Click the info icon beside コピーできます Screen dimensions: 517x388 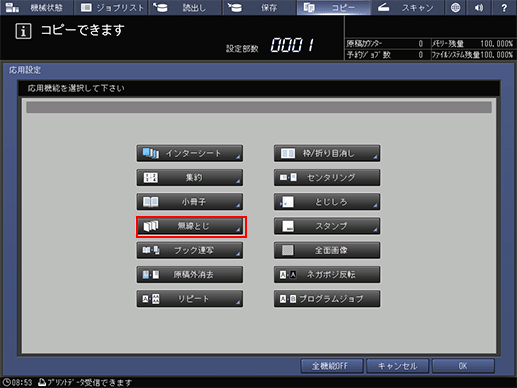[23, 31]
